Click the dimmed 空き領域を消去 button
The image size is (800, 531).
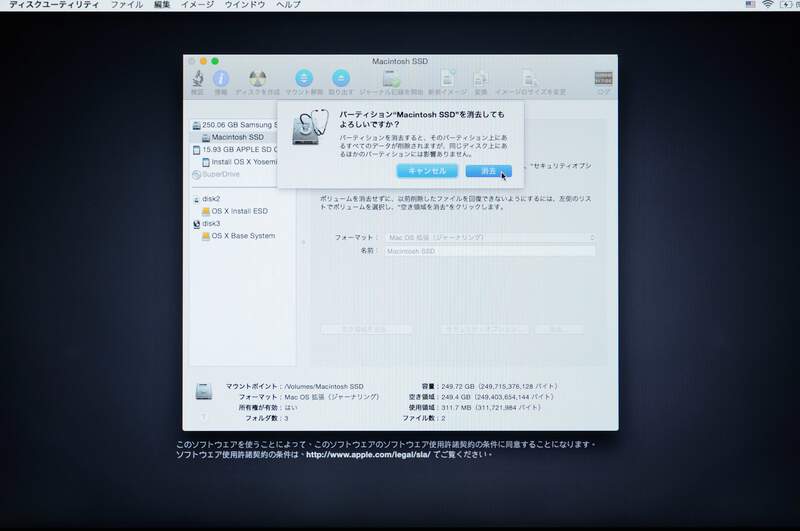click(x=366, y=329)
